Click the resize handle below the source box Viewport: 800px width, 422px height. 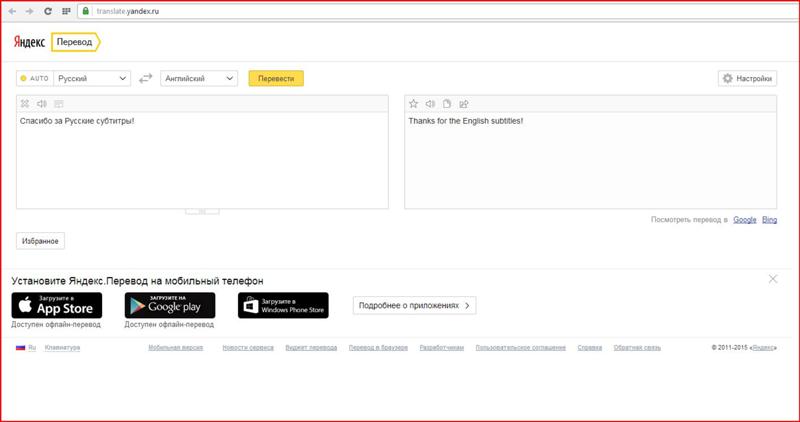203,211
